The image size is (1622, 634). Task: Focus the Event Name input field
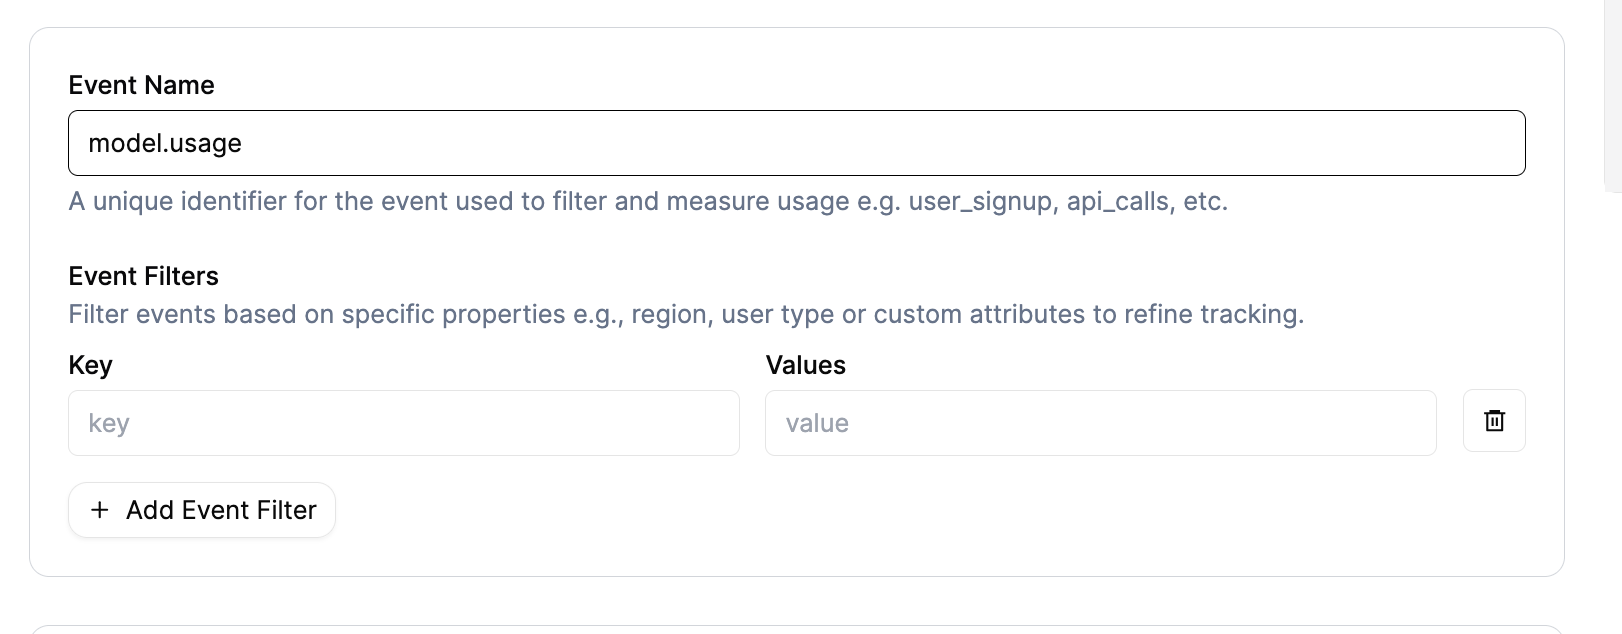click(797, 143)
